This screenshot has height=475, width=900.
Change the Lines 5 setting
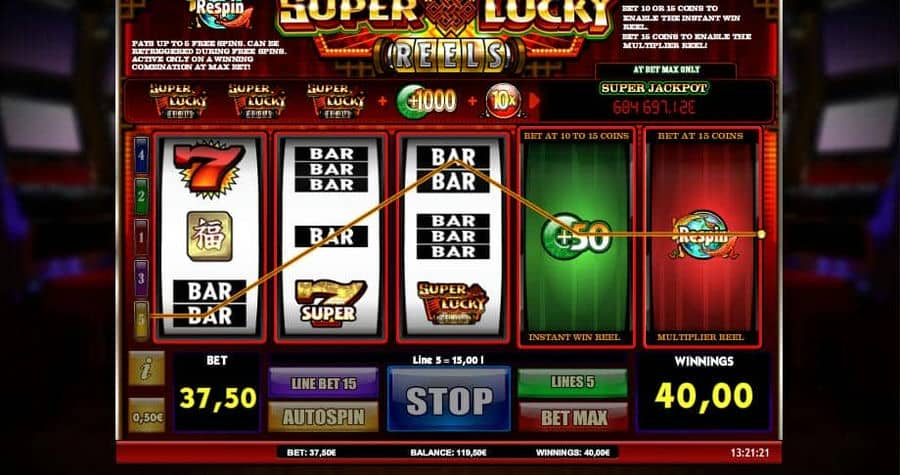tap(572, 383)
